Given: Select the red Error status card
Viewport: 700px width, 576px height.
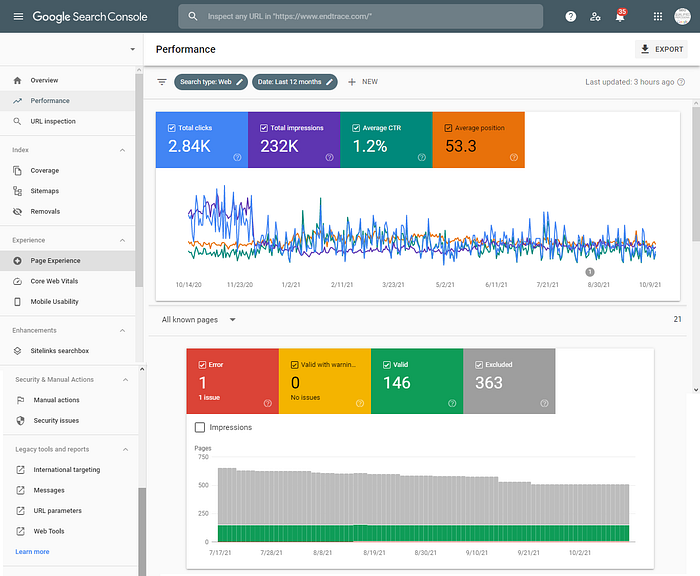Looking at the screenshot, I should click(x=233, y=381).
